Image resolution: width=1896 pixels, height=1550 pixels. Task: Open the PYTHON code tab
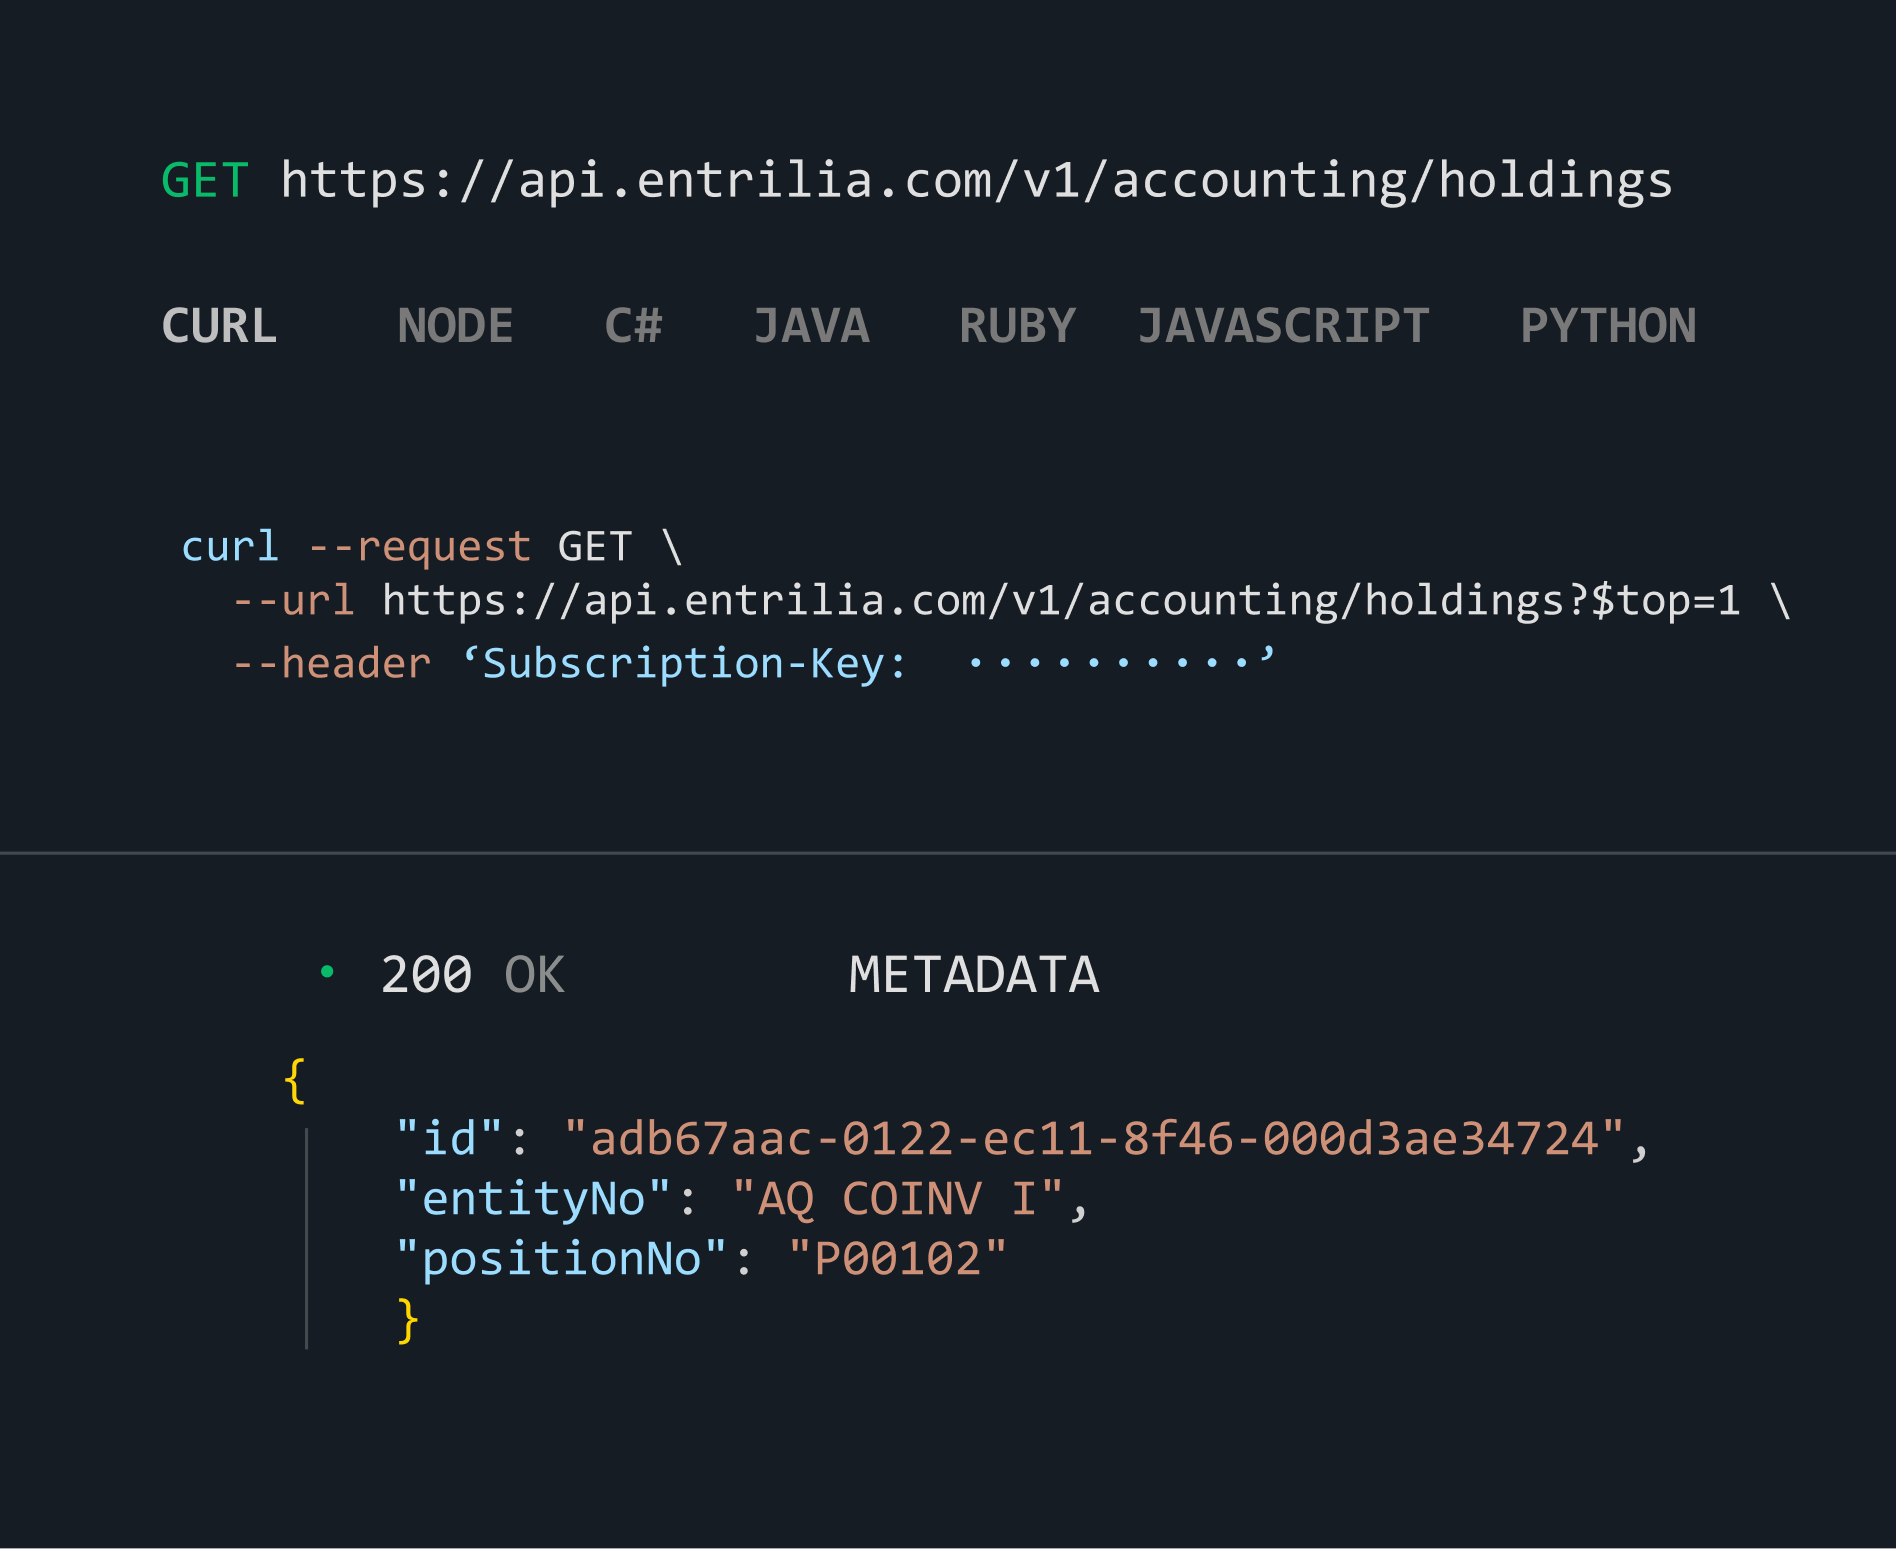coord(1608,326)
